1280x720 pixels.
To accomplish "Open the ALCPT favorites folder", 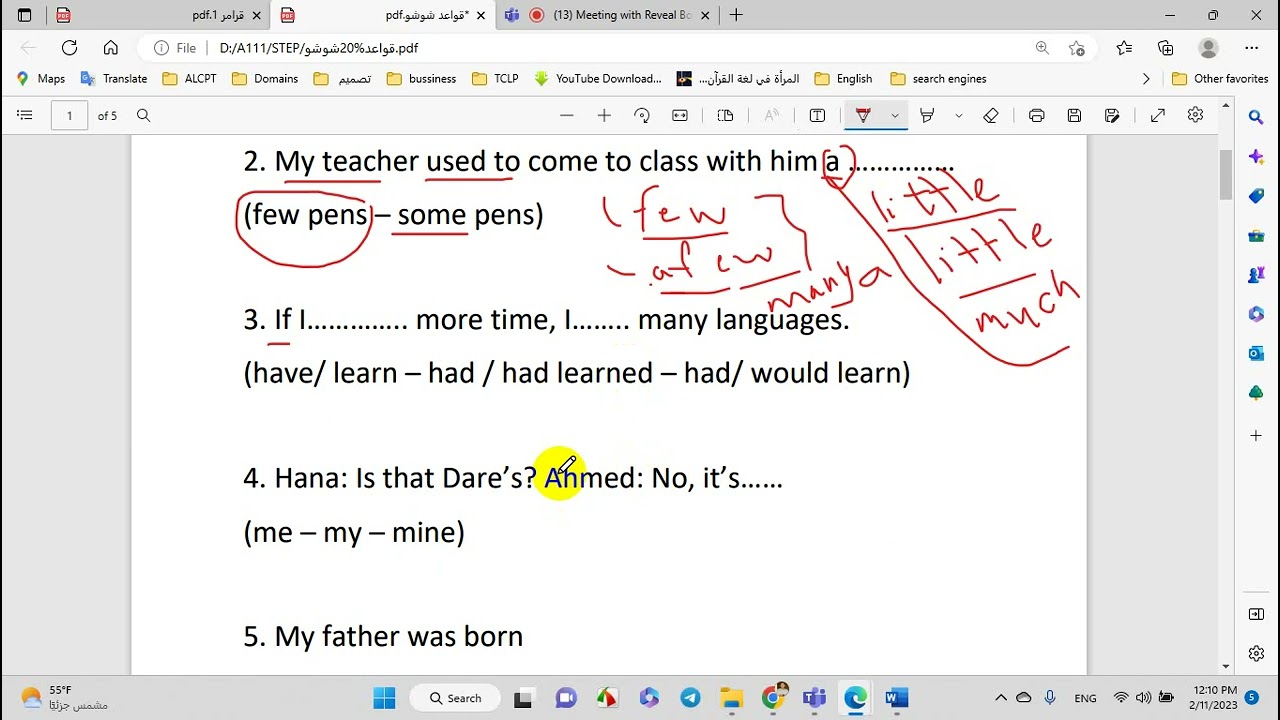I will (190, 79).
